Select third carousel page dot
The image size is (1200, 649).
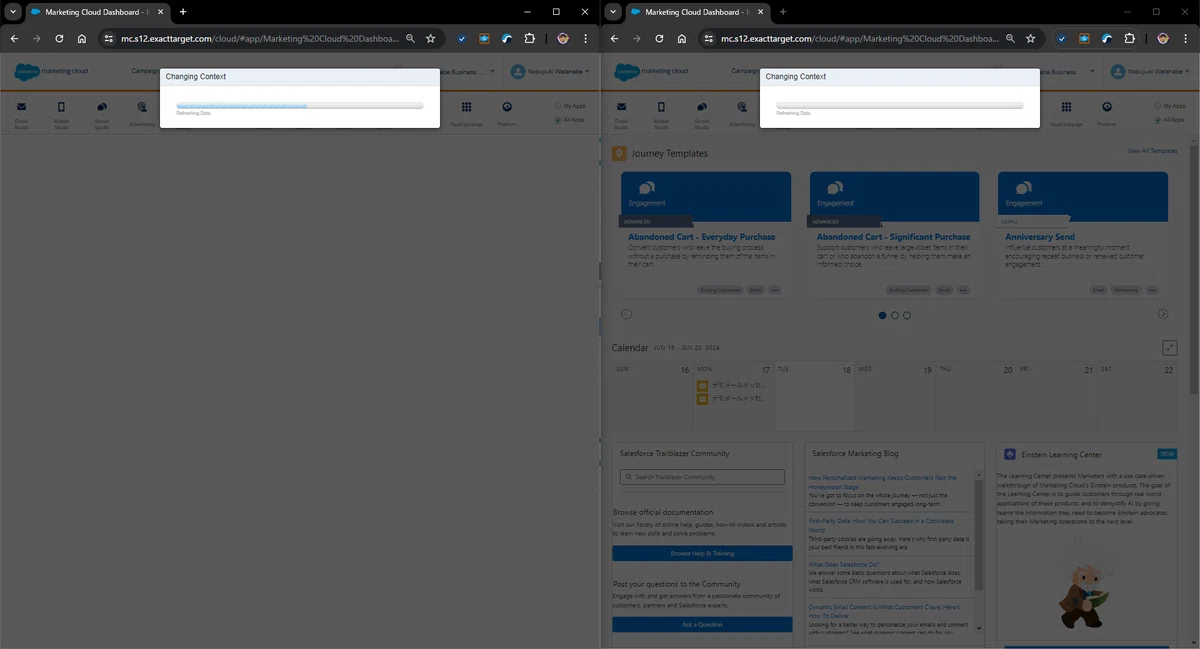(907, 315)
